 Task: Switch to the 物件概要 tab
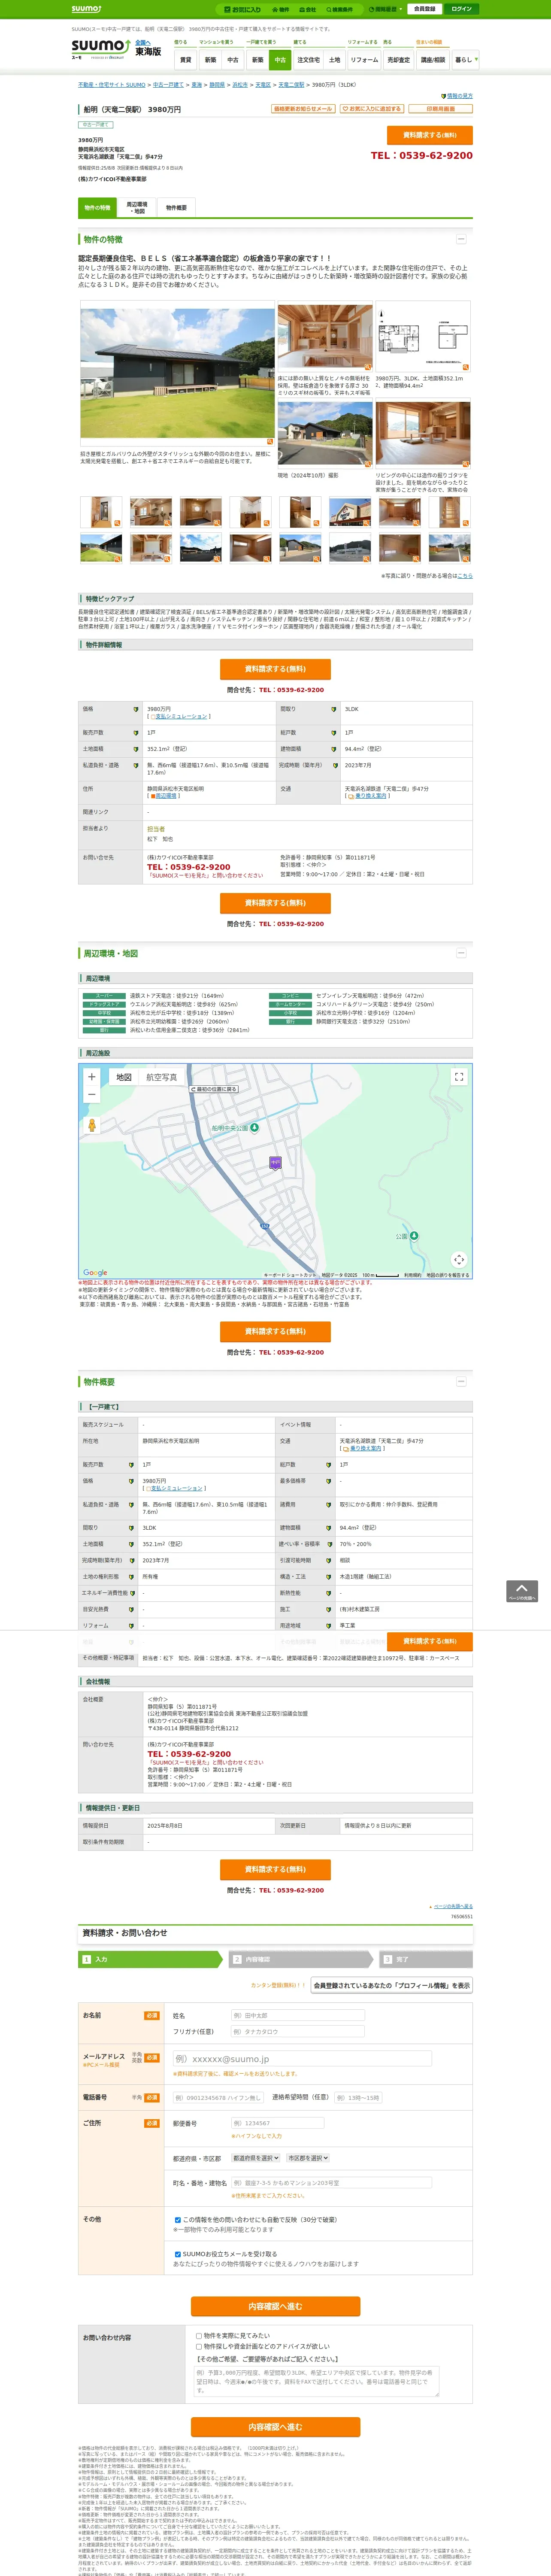176,208
